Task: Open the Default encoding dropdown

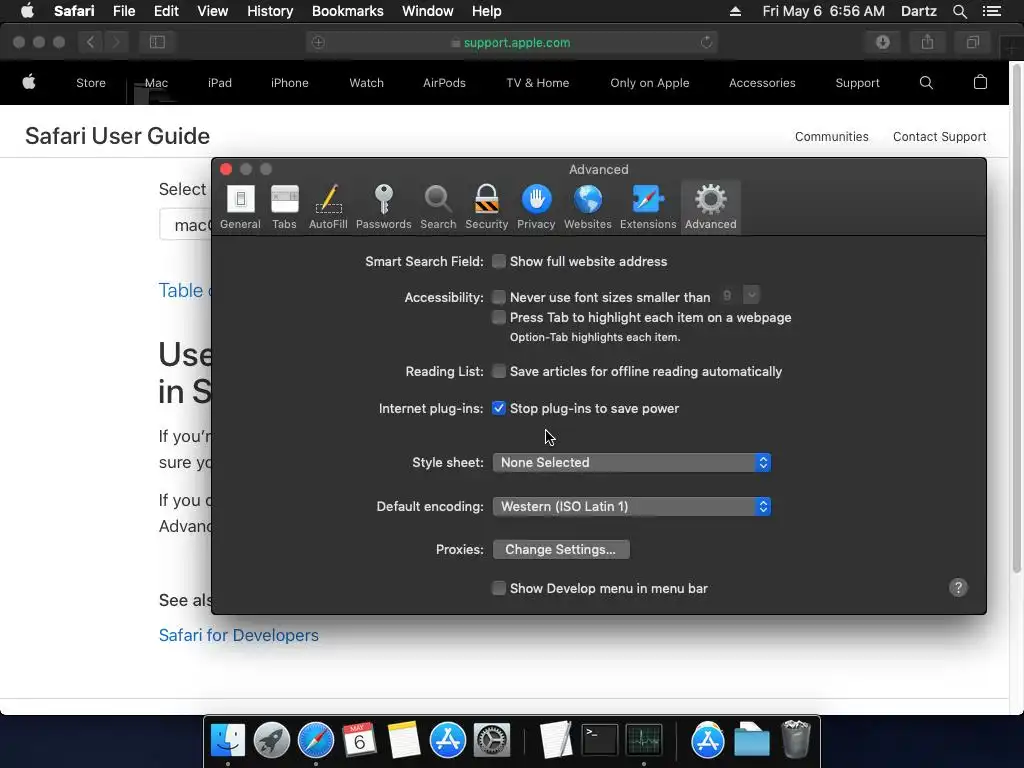Action: coord(632,506)
